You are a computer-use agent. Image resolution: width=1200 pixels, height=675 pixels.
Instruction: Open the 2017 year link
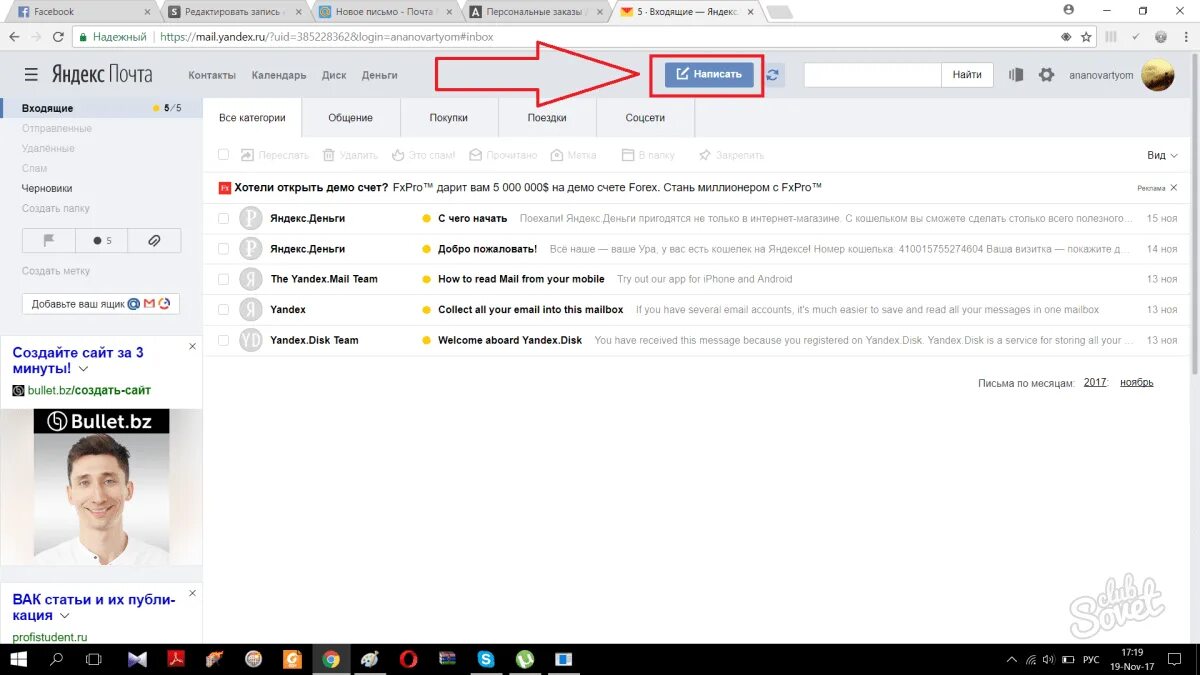pos(1095,382)
